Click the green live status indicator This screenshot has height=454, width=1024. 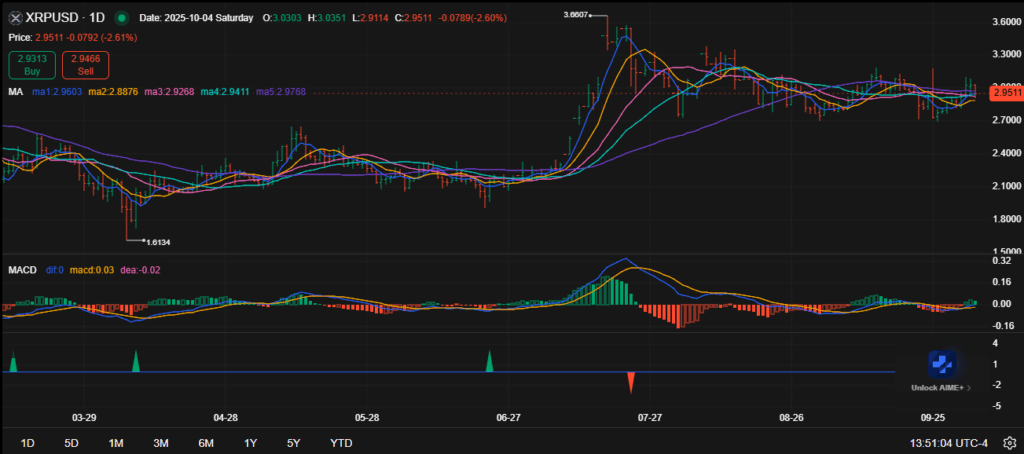121,18
